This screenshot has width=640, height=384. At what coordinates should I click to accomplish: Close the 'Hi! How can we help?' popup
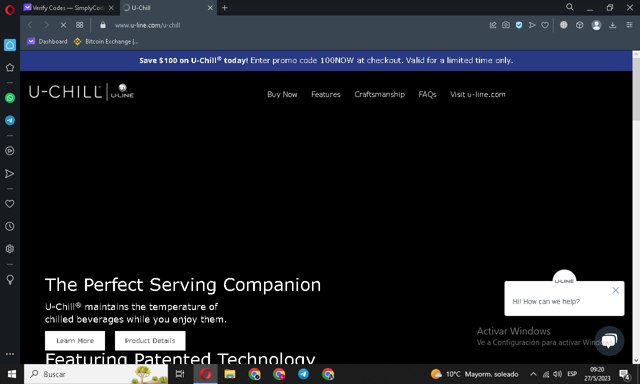pyautogui.click(x=616, y=290)
